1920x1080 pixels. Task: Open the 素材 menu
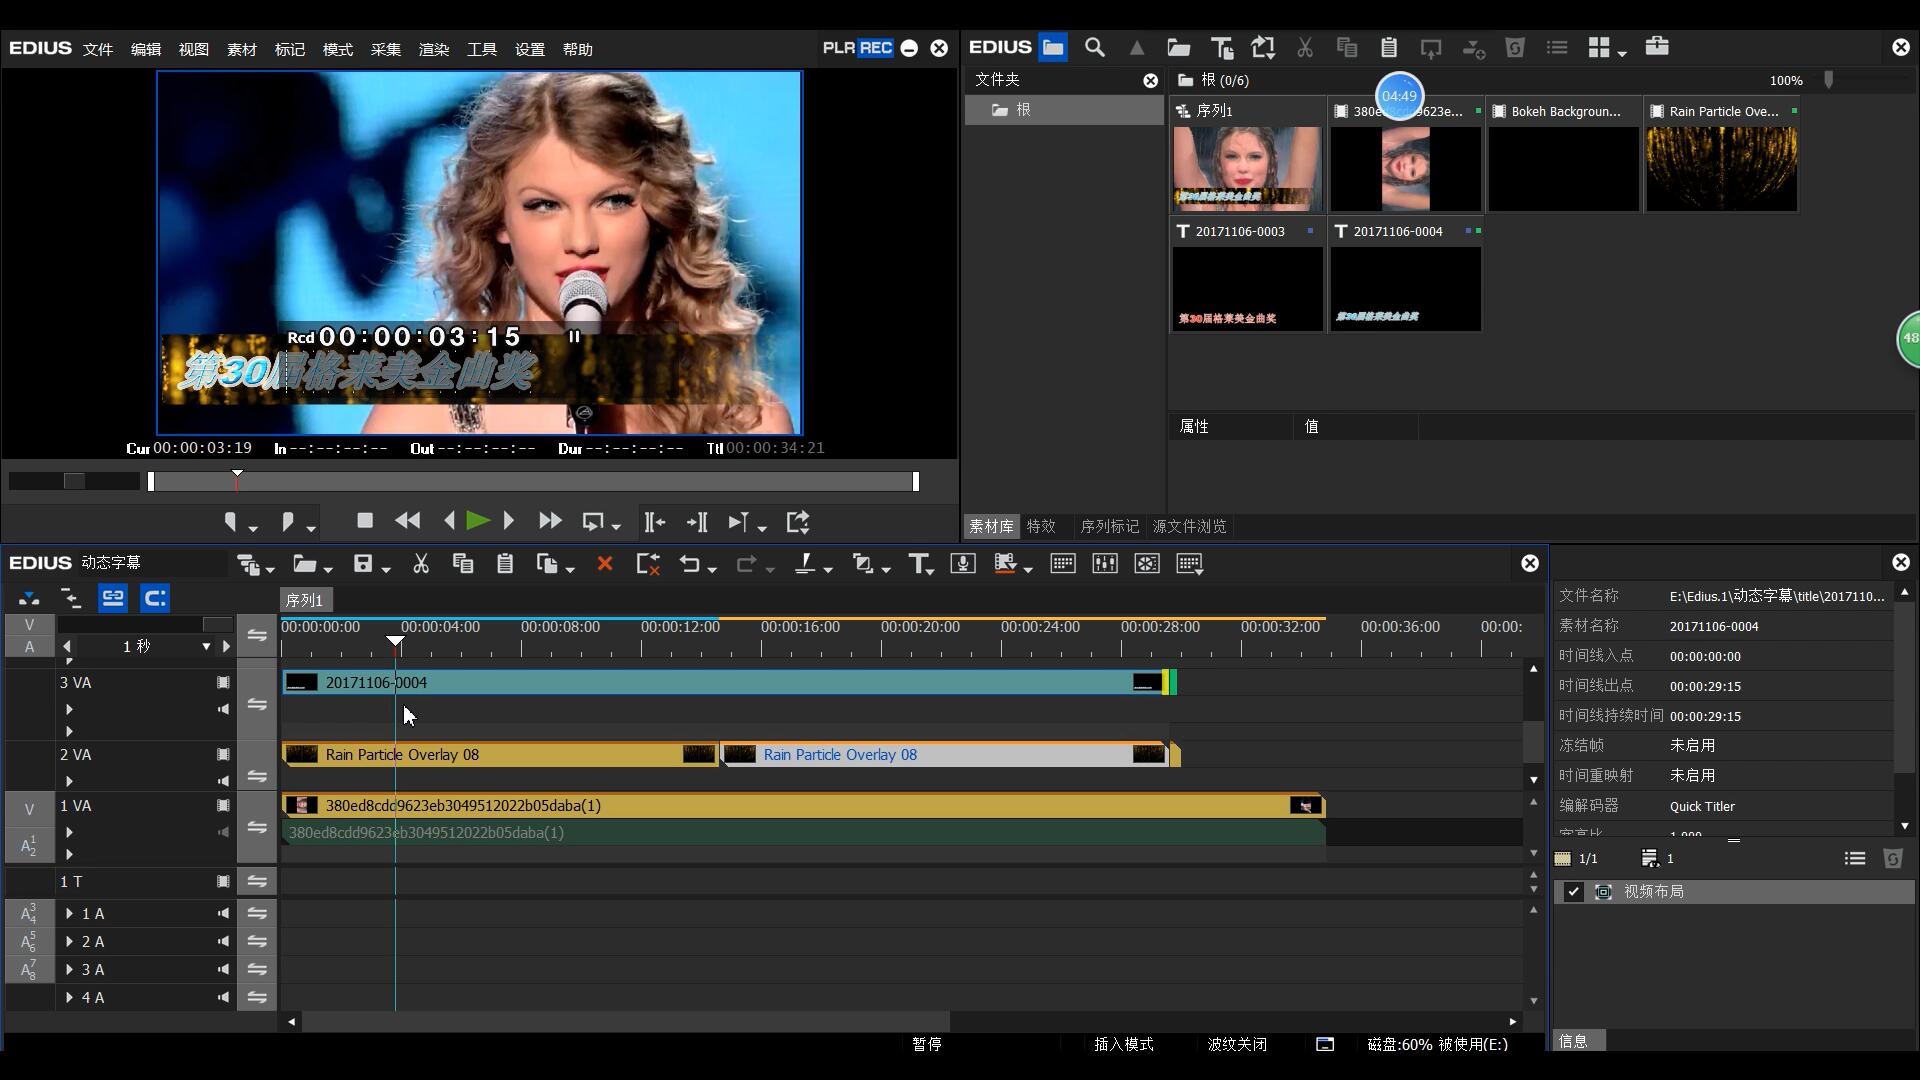[x=242, y=49]
